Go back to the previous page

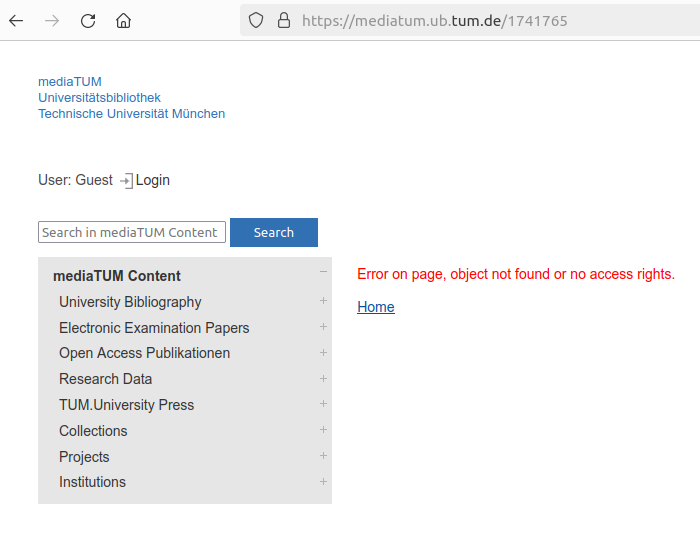pyautogui.click(x=16, y=21)
